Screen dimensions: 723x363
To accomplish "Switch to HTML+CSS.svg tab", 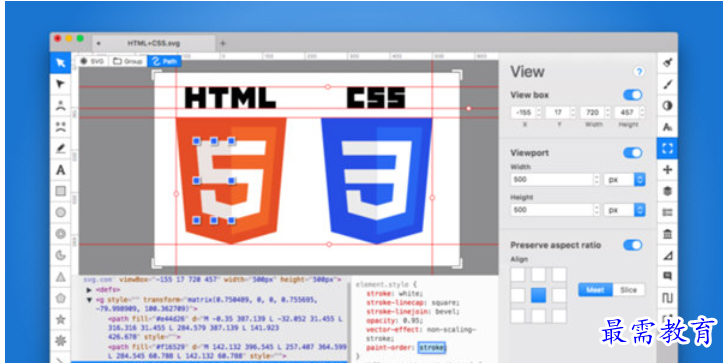I will coord(154,43).
